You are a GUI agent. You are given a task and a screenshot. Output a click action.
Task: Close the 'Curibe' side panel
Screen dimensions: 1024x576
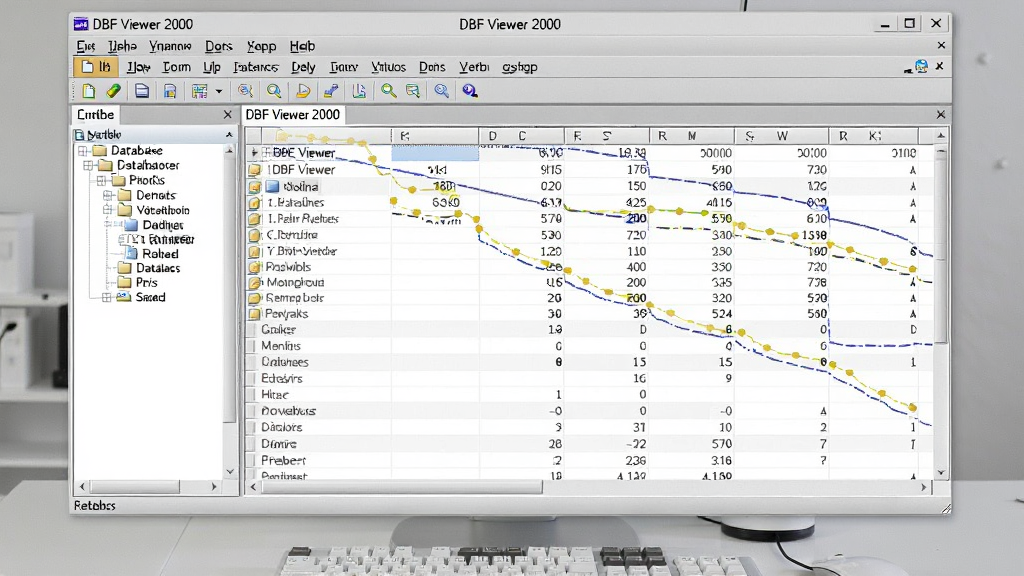click(x=227, y=114)
